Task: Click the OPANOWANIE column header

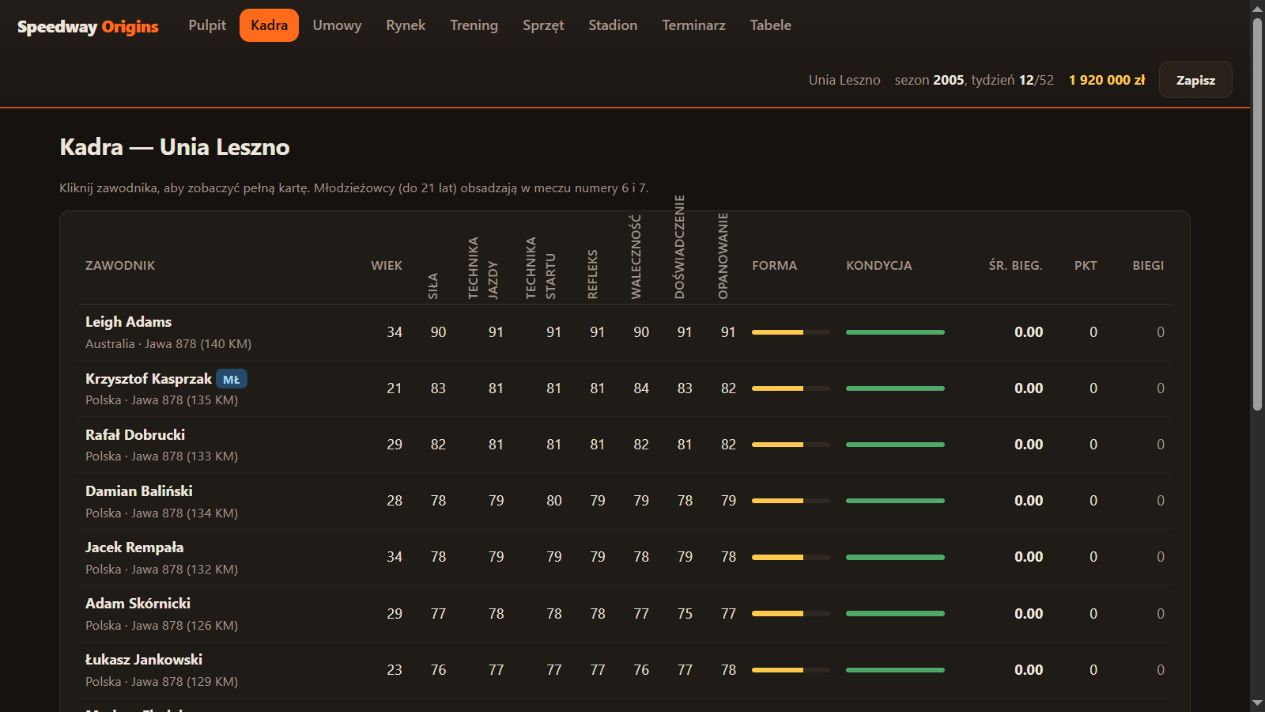Action: coord(723,256)
